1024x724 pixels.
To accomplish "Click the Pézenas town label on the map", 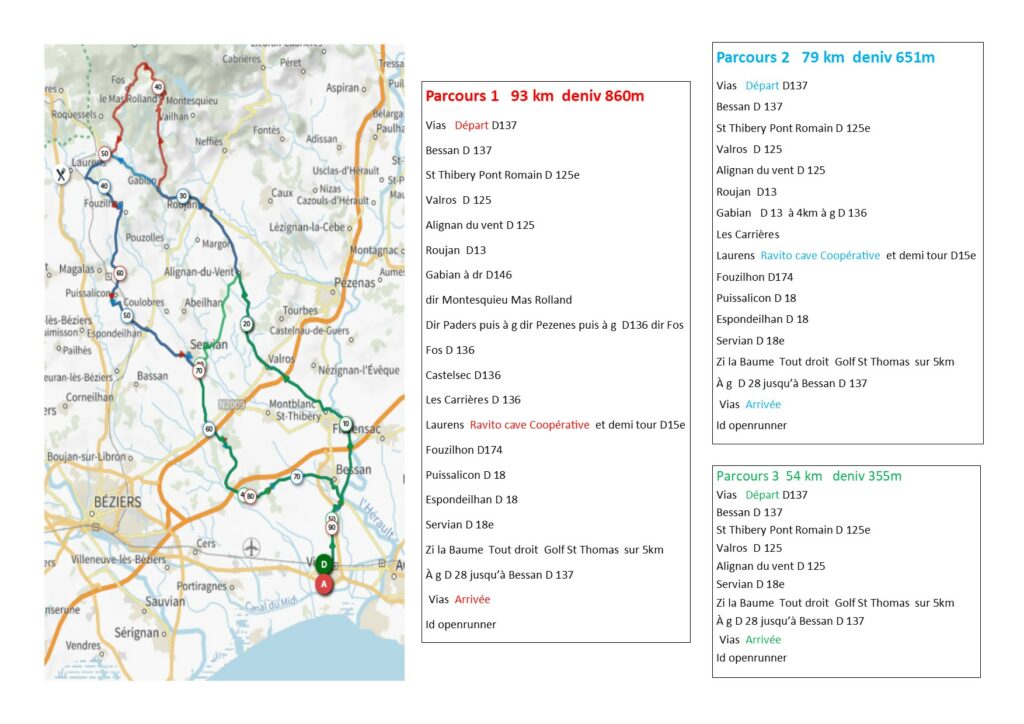I will coord(355,283).
